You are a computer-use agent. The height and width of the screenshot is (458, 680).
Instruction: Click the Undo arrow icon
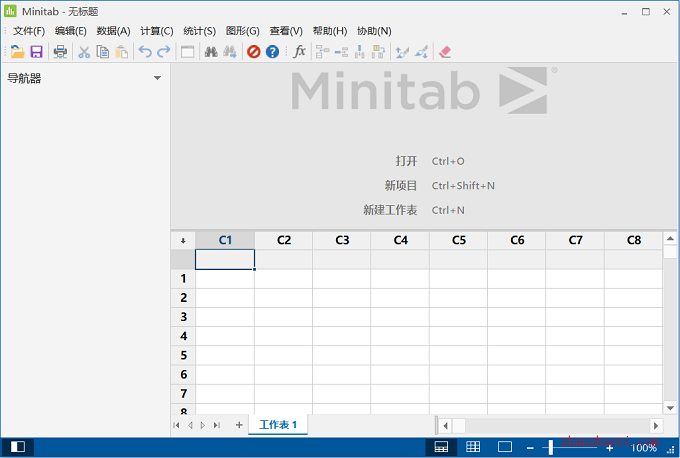click(145, 52)
